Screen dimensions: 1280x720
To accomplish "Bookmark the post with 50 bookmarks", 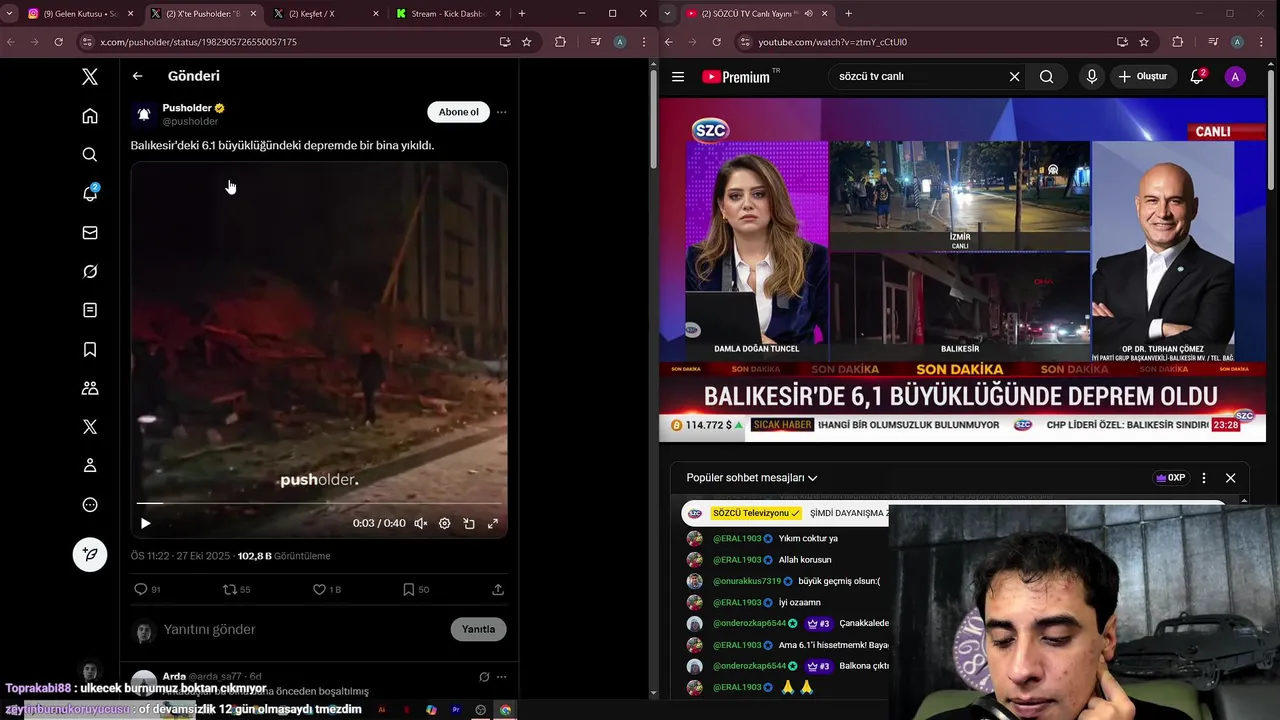I will [415, 590].
